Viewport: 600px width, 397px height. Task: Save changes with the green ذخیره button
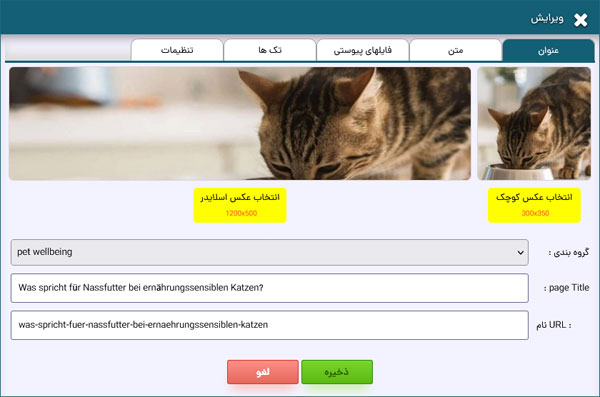pyautogui.click(x=337, y=372)
